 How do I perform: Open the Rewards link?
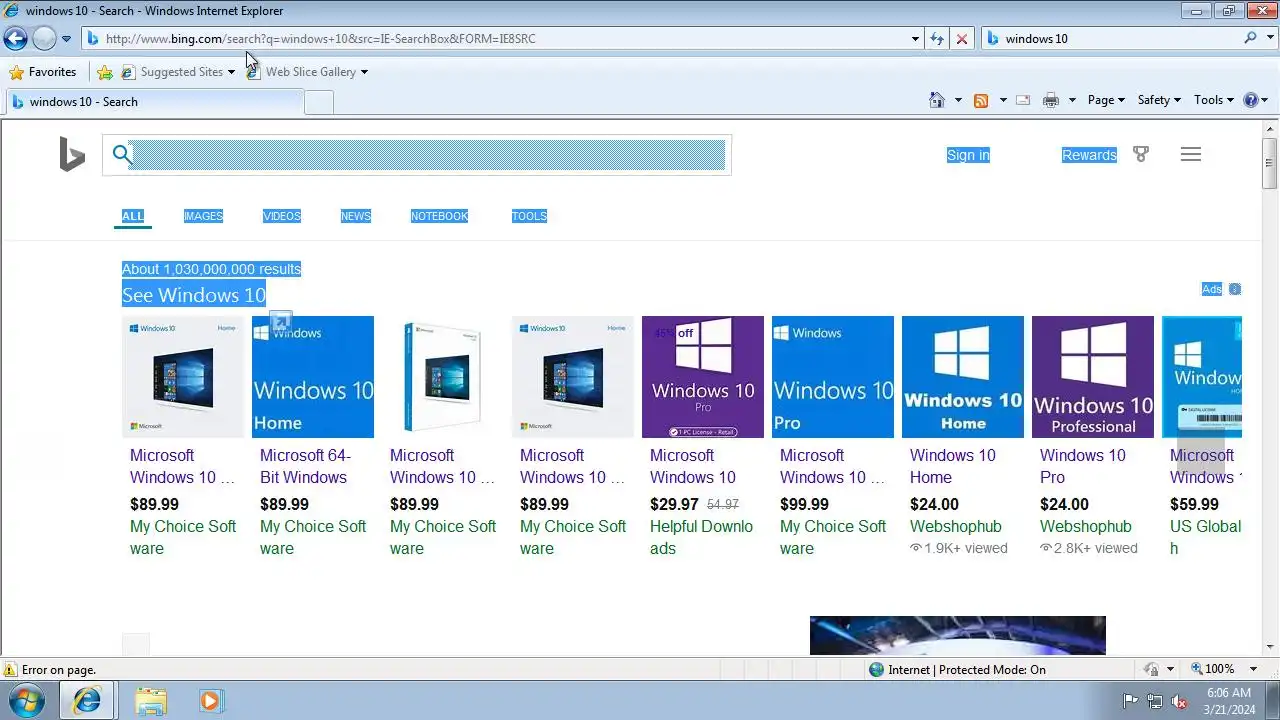(x=1089, y=155)
